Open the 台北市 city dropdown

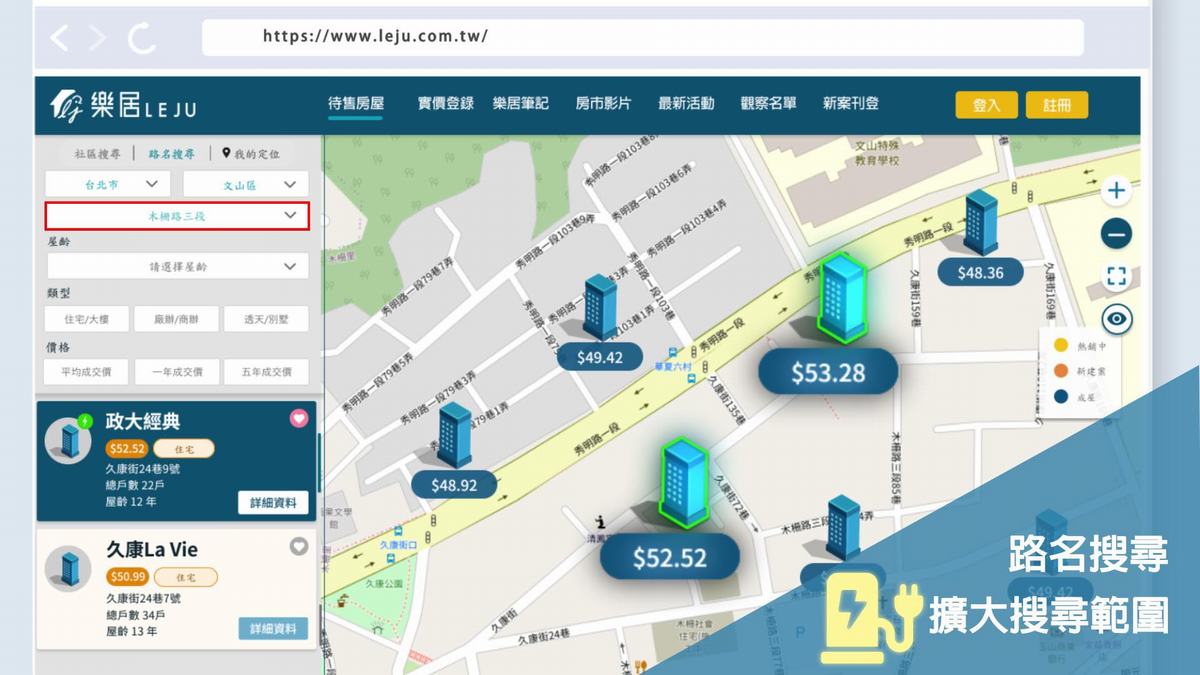(x=108, y=184)
